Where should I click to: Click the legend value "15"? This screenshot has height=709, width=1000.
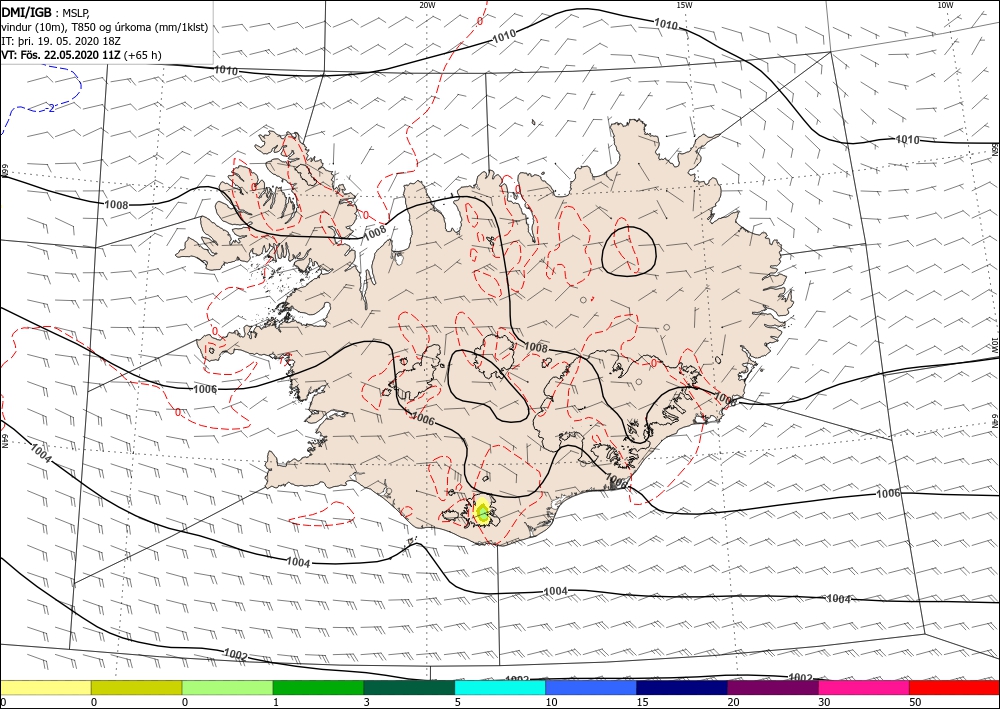642,702
